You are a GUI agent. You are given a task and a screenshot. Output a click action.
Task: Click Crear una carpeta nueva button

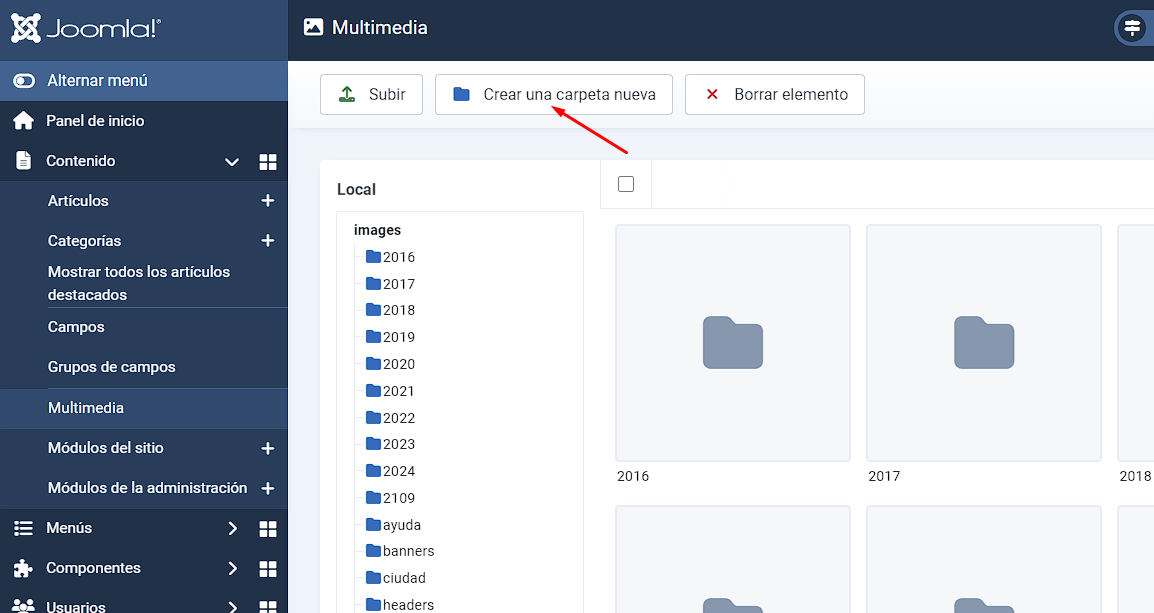(553, 95)
